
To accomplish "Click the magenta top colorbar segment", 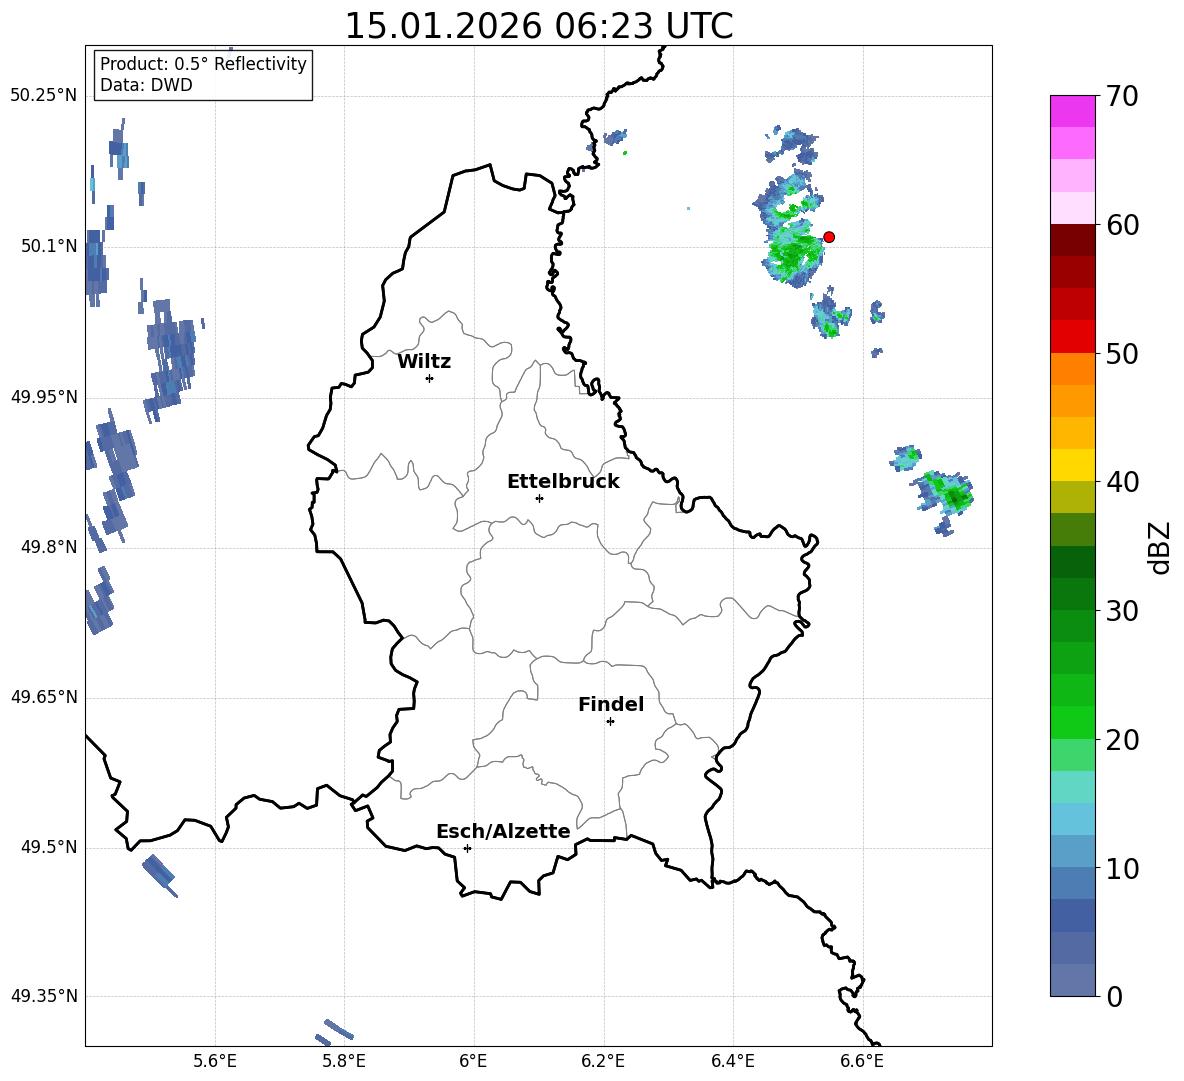I will pyautogui.click(x=1072, y=111).
